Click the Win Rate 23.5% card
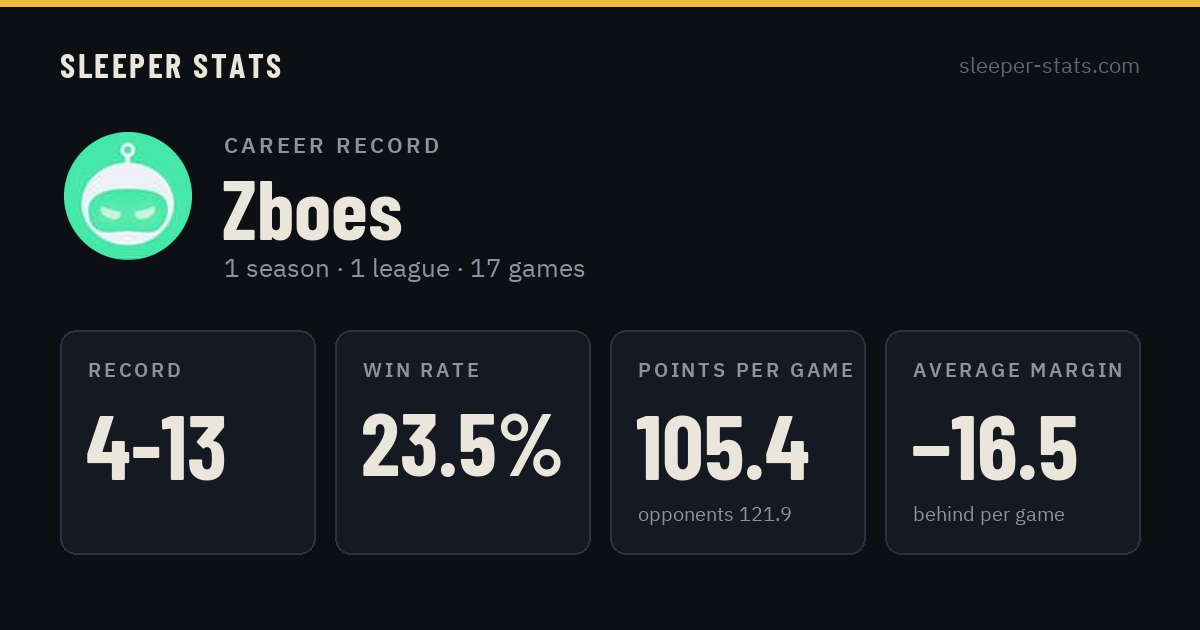The height and width of the screenshot is (630, 1200). 463,442
